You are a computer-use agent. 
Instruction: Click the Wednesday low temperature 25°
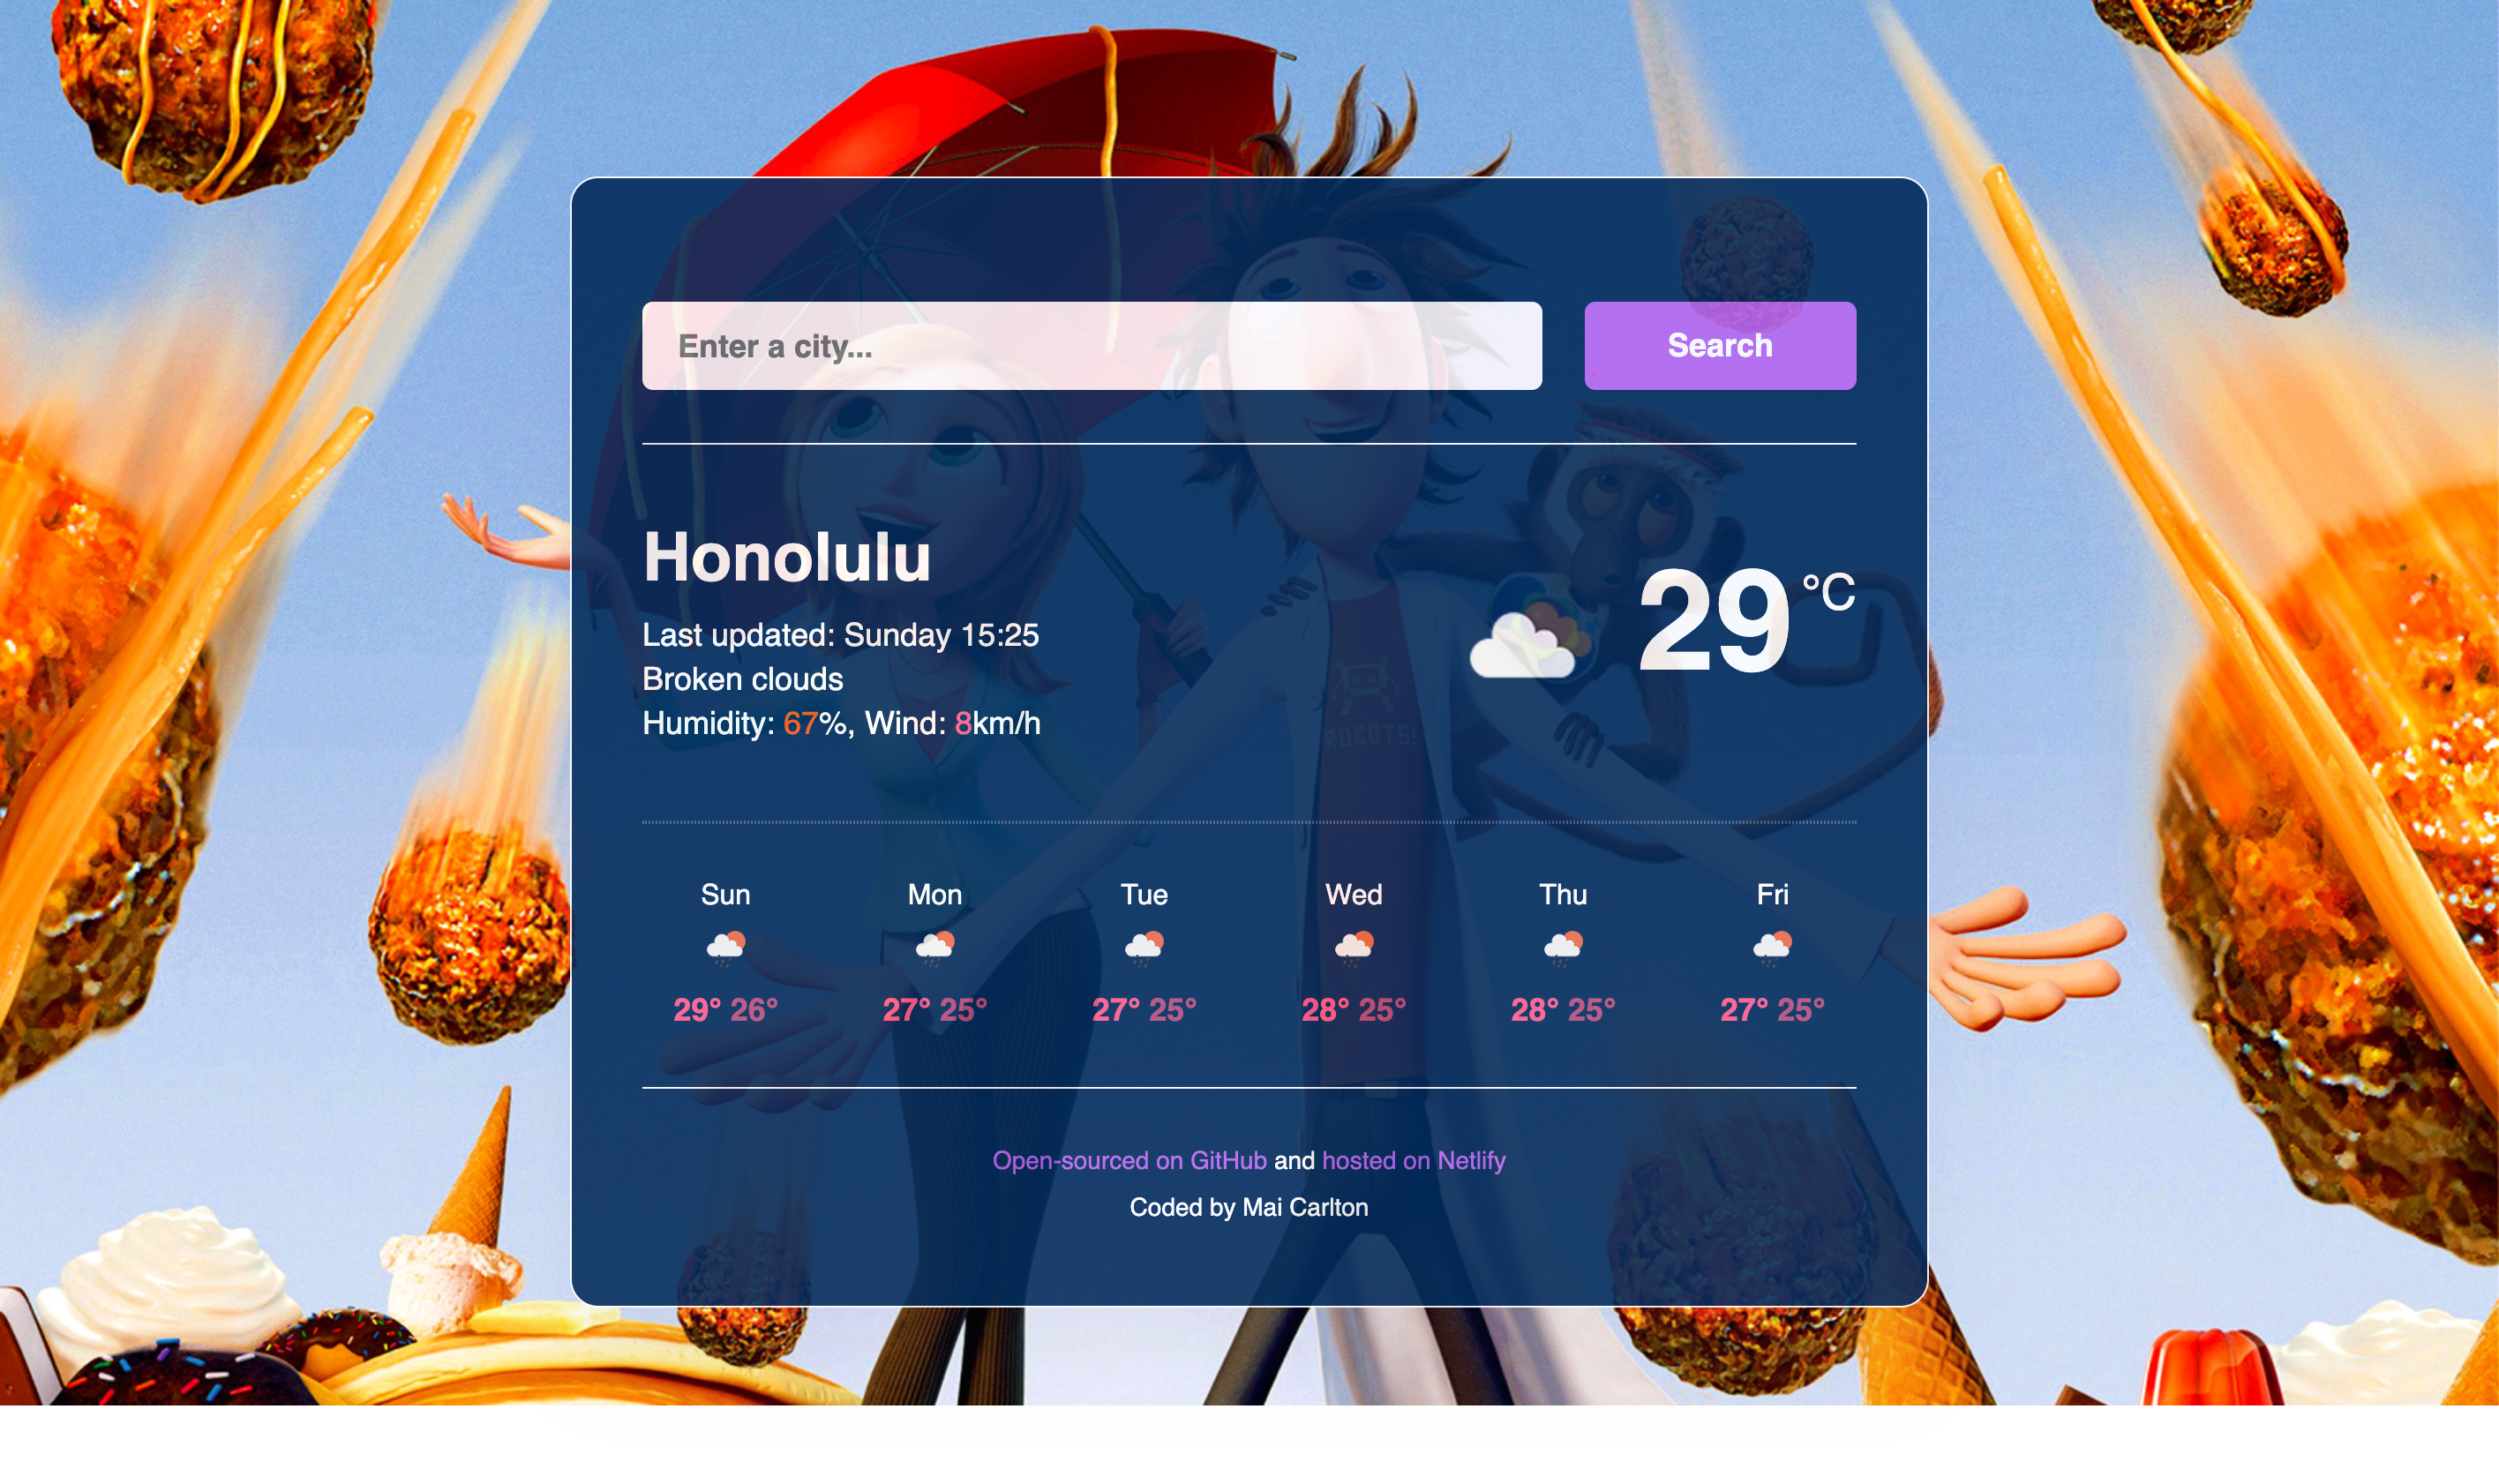1383,1010
